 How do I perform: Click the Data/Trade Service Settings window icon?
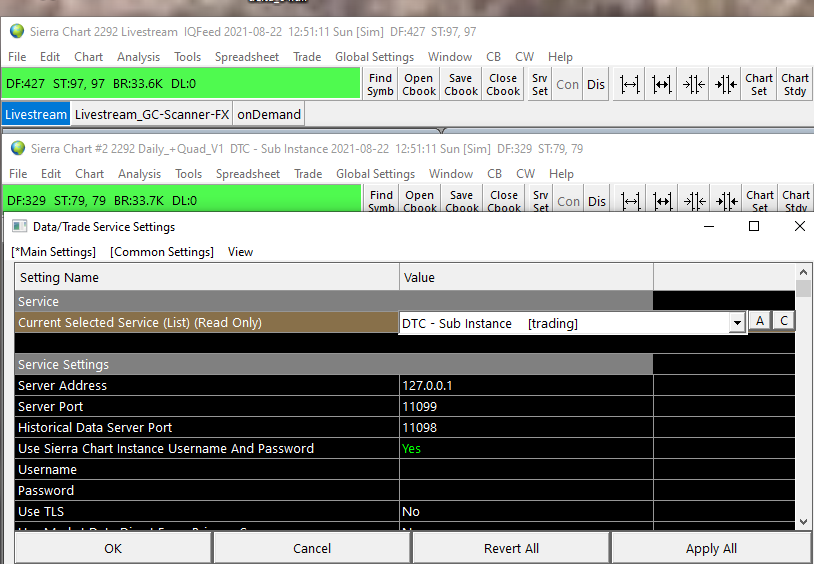click(x=19, y=226)
